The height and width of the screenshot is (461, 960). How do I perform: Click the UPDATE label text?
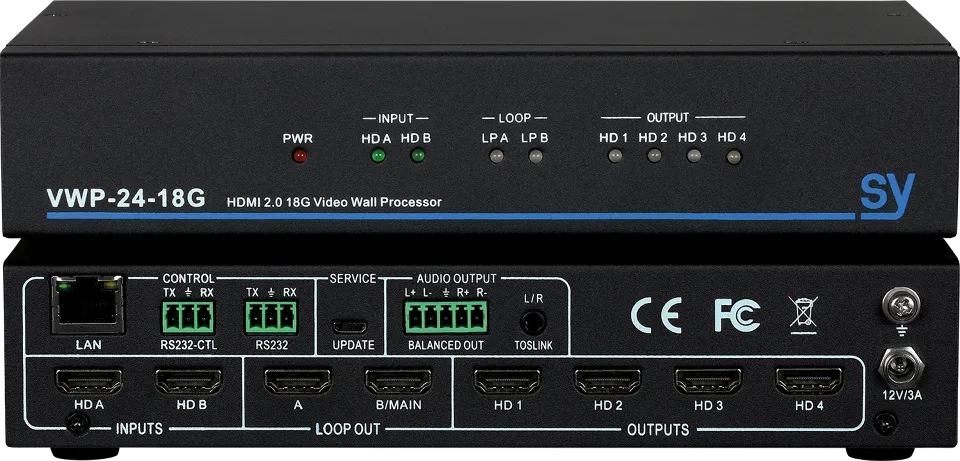pyautogui.click(x=353, y=345)
